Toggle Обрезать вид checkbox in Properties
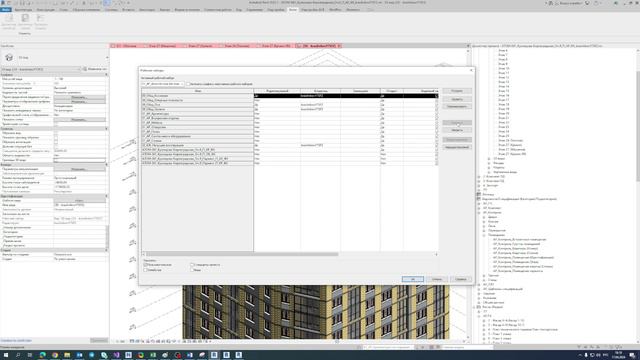This screenshot has height=360, width=640. coord(56,133)
